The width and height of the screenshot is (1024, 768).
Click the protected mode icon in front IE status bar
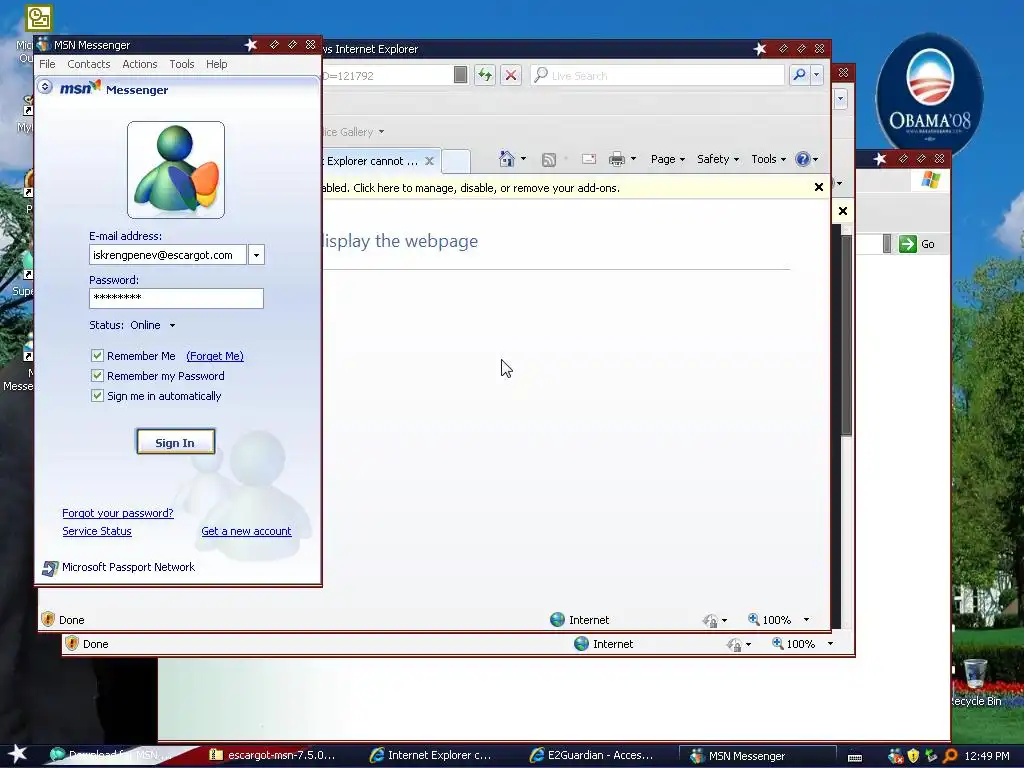click(710, 620)
